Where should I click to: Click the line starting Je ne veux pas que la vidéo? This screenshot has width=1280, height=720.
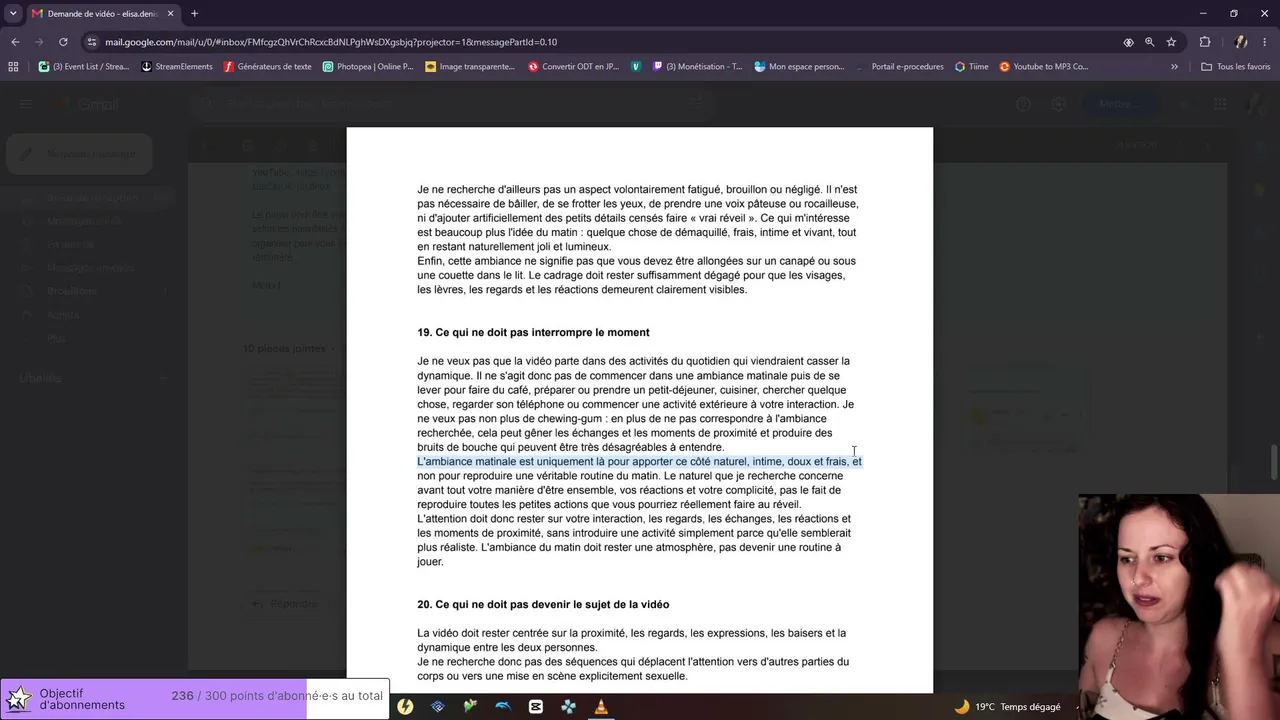633,361
